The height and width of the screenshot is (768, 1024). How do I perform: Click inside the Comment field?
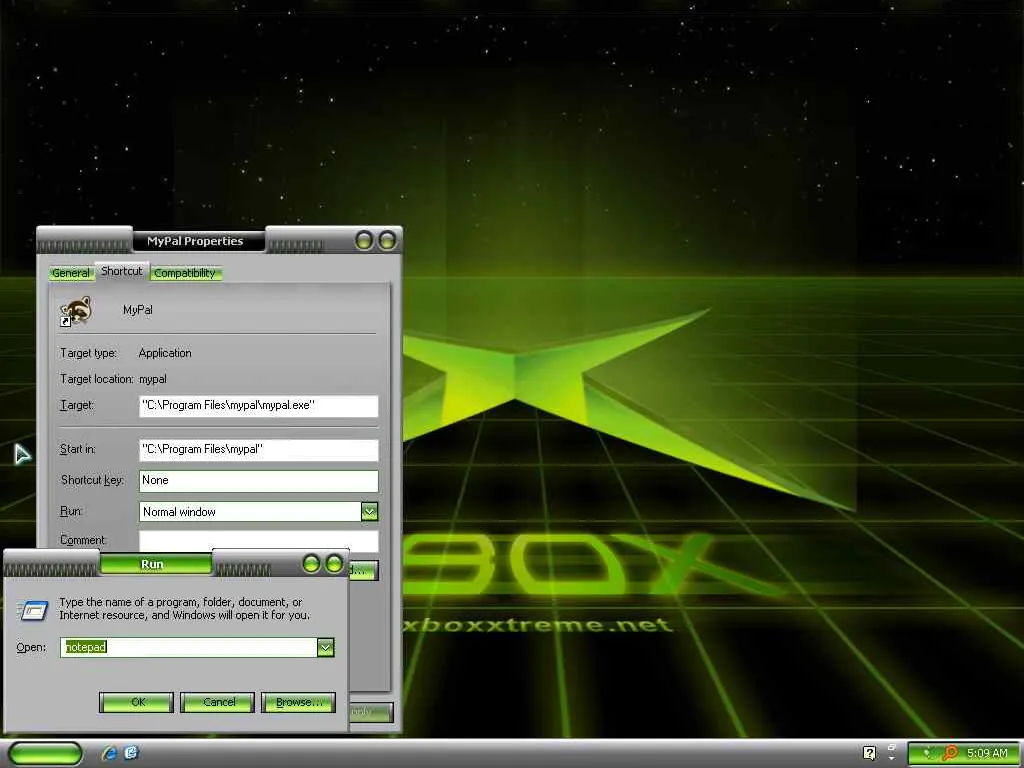259,540
